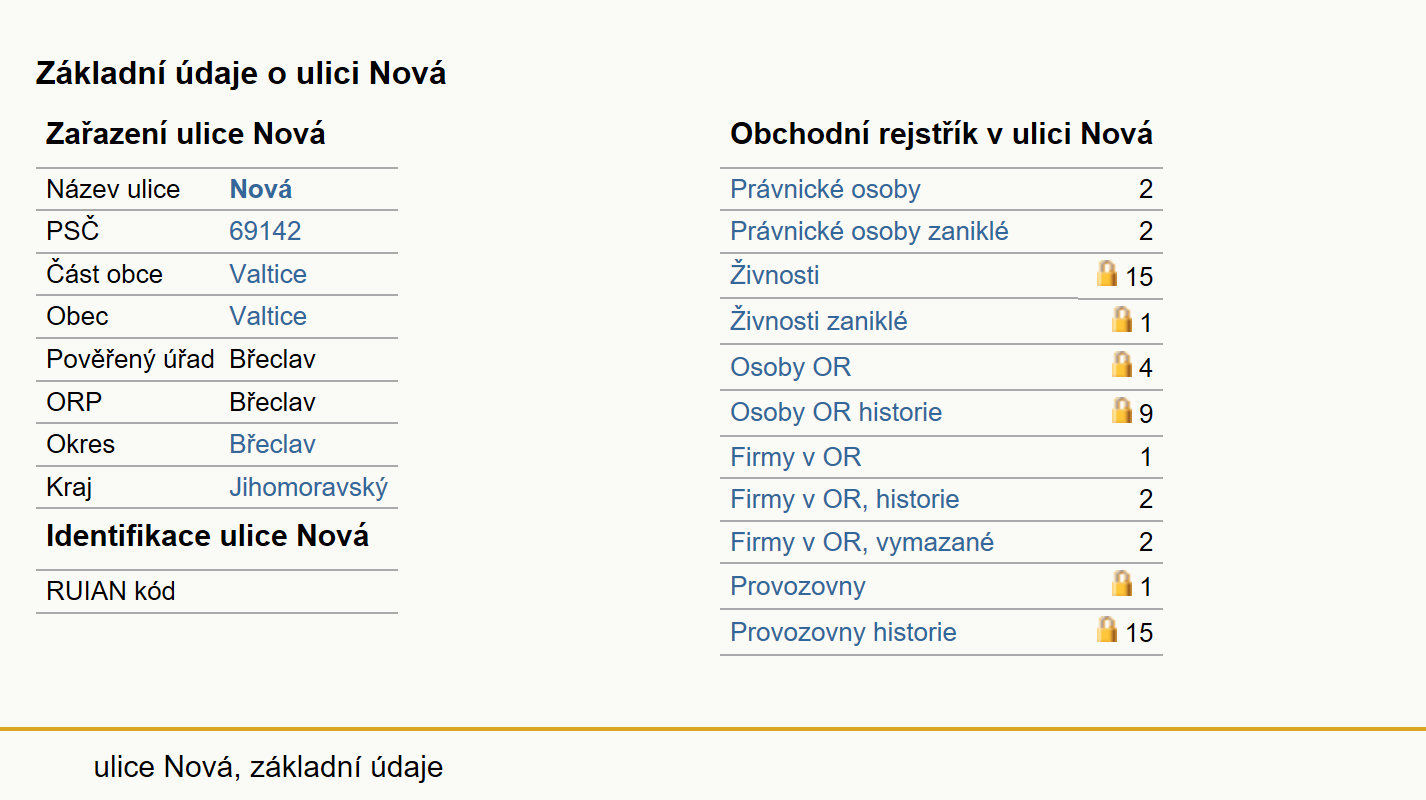The width and height of the screenshot is (1426, 800).
Task: Open Valtice in the Obec row
Action: (x=268, y=316)
